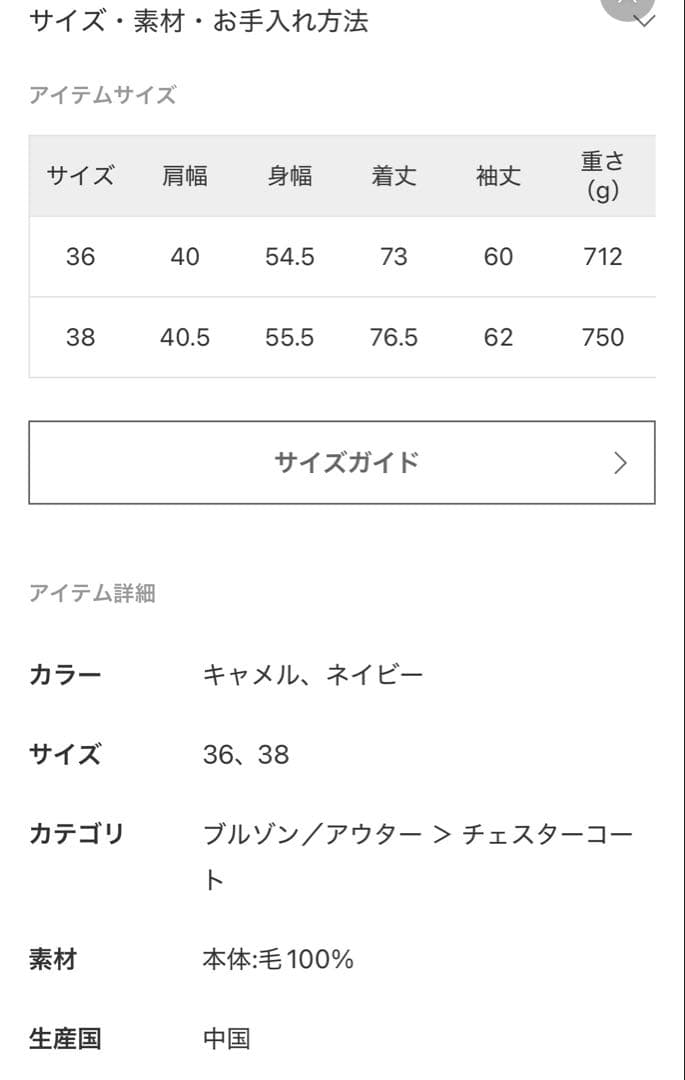Click the 身幅 column header
The width and height of the screenshot is (685, 1080).
(x=290, y=176)
